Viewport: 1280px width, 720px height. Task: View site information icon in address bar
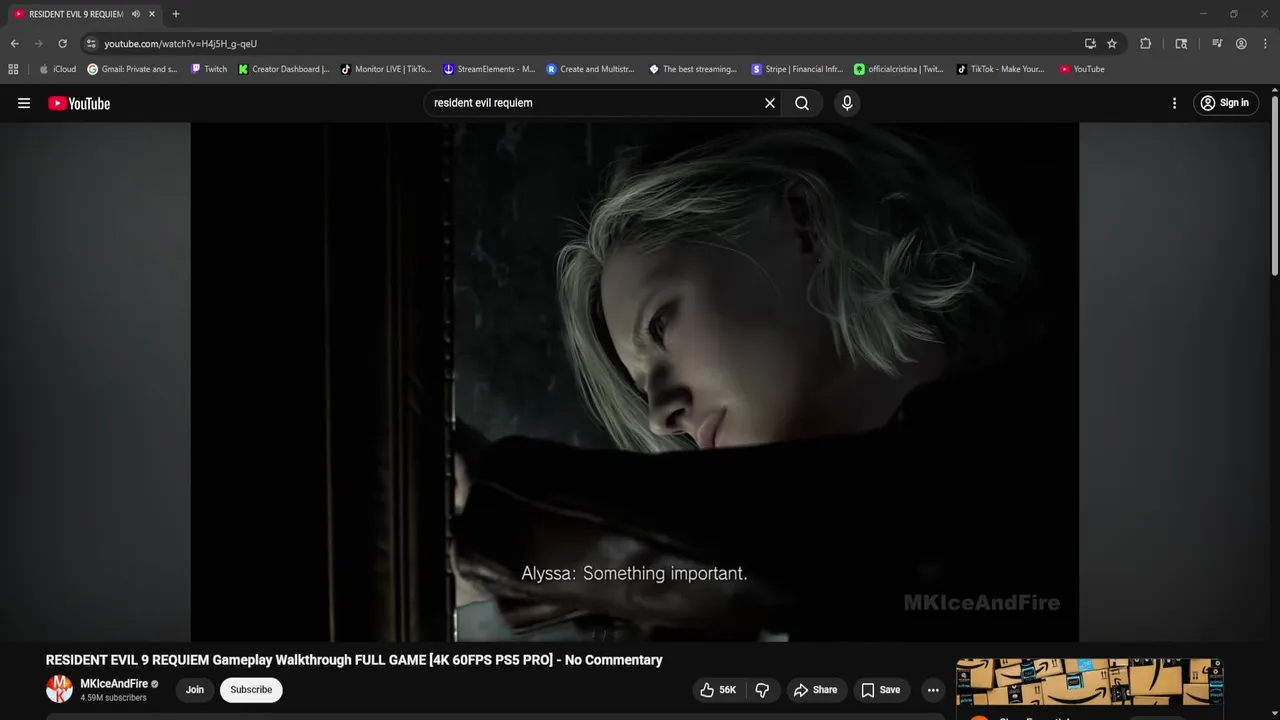tap(91, 44)
